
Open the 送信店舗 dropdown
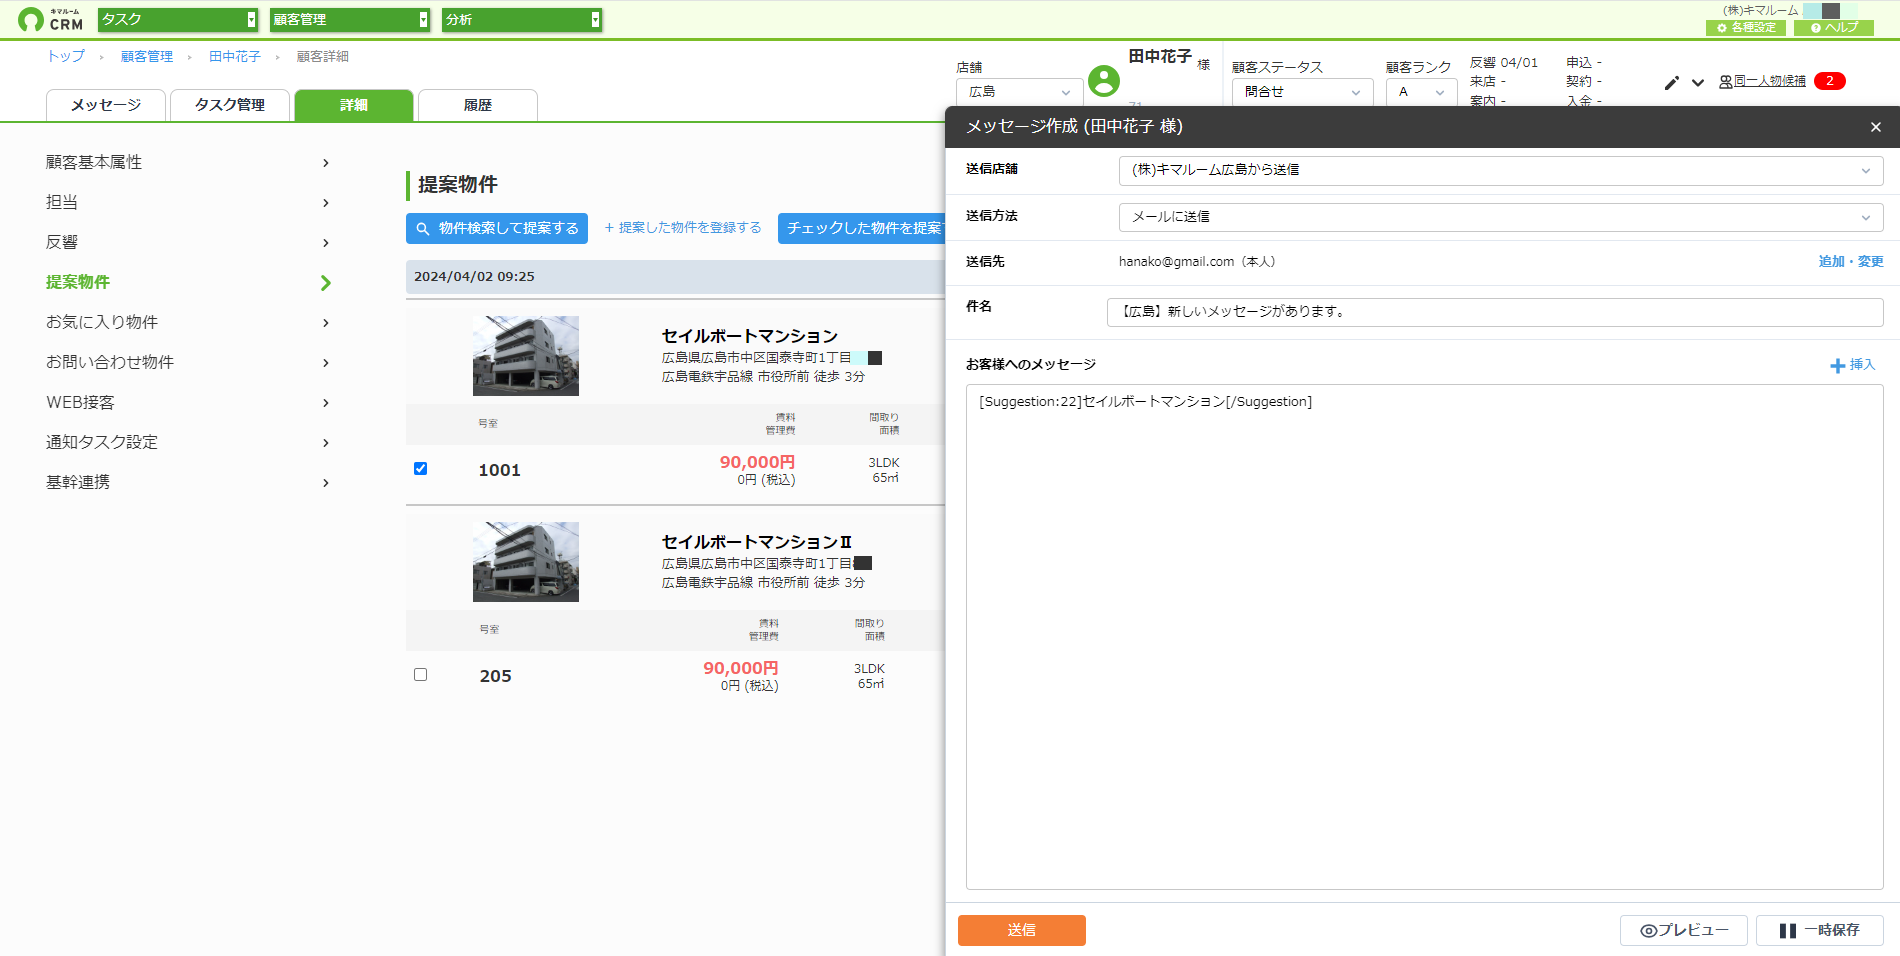[1501, 170]
